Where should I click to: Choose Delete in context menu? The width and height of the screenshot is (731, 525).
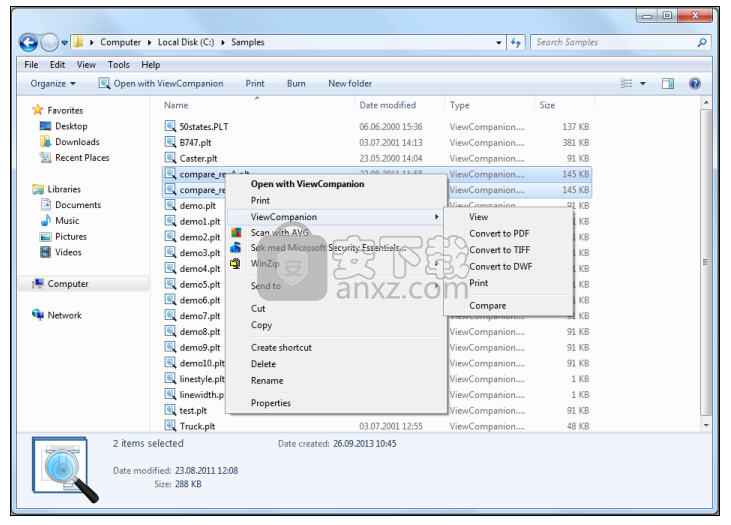[x=263, y=364]
